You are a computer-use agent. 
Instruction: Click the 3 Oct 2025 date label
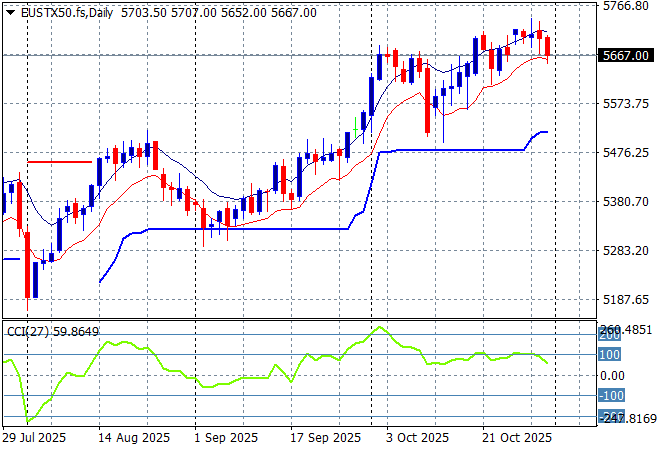pos(418,438)
